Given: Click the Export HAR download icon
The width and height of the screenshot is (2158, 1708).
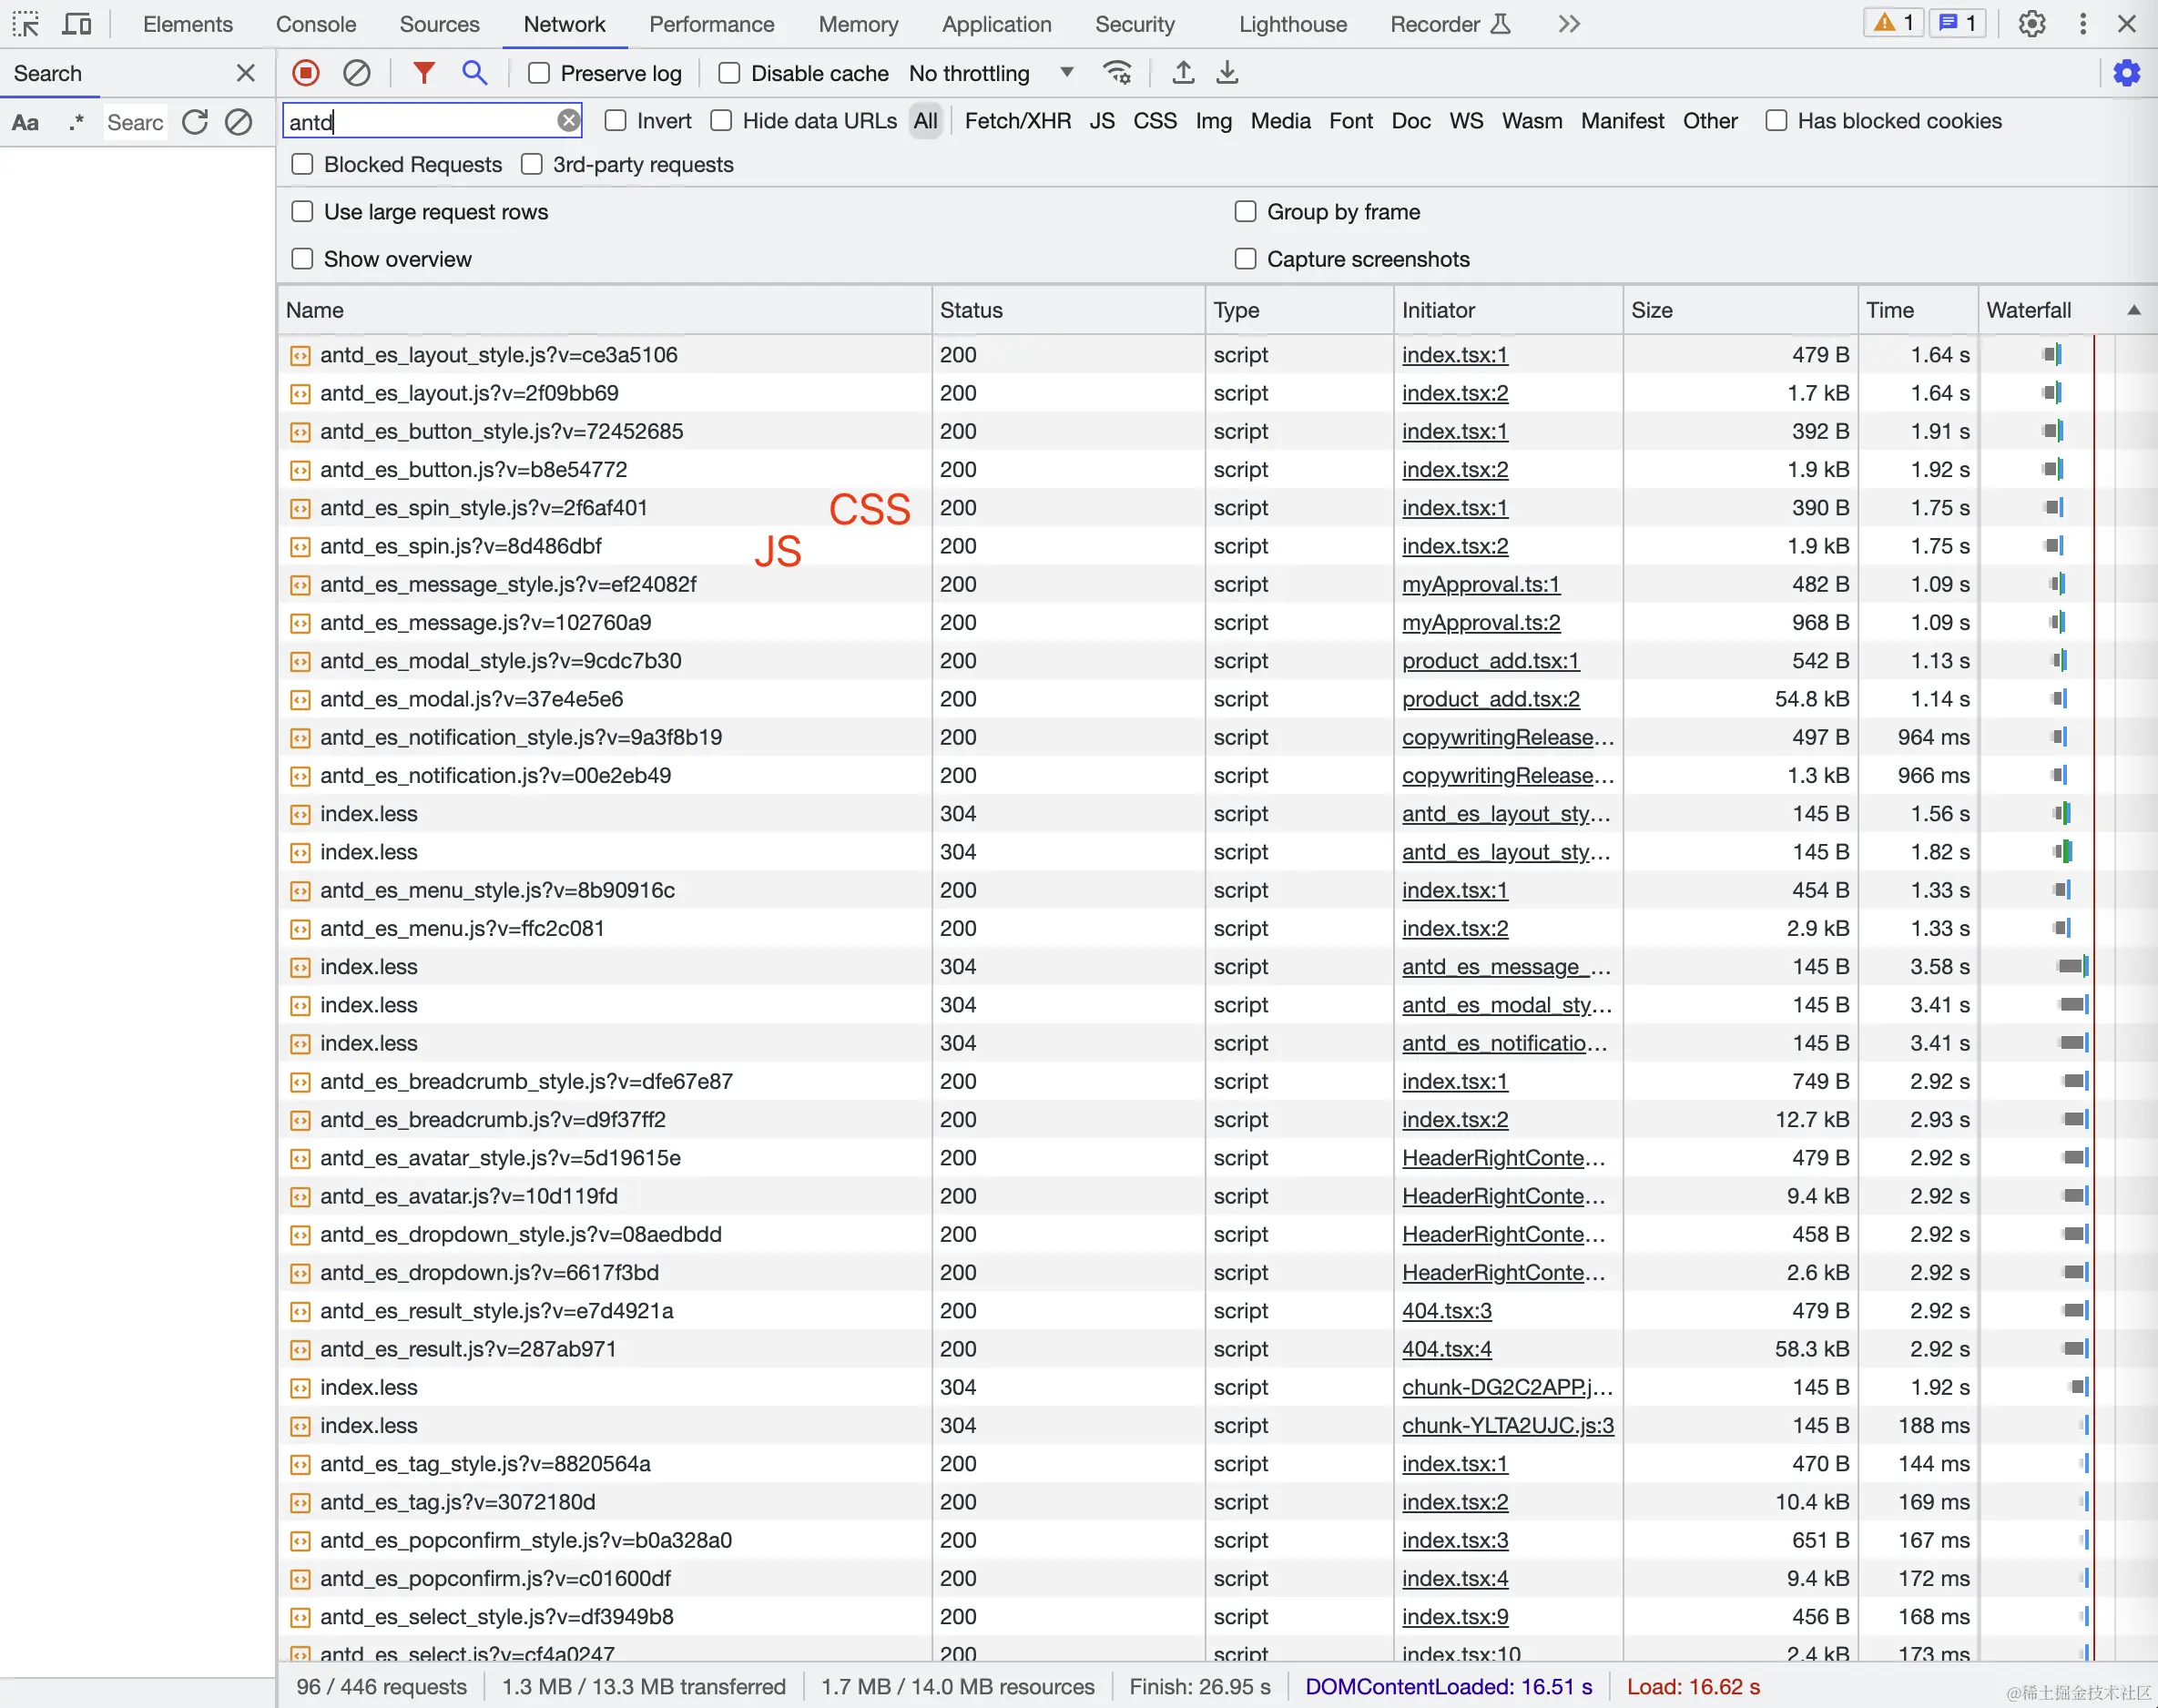Looking at the screenshot, I should click(x=1227, y=73).
